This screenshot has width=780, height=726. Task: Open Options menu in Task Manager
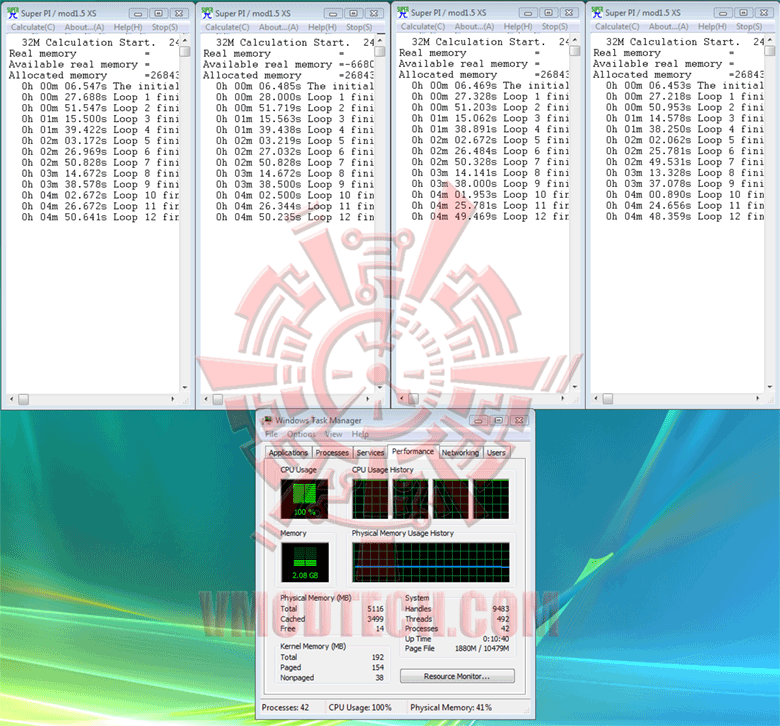point(301,434)
